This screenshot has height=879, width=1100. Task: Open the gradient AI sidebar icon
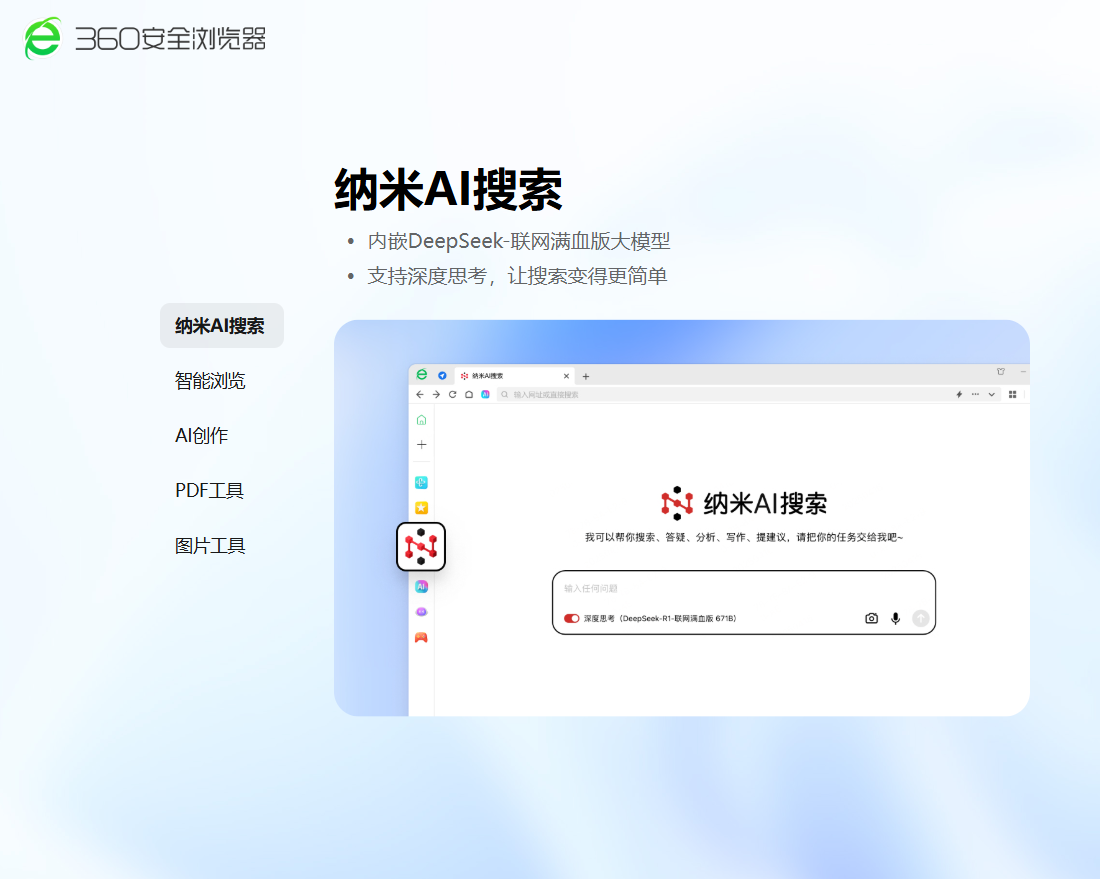(x=422, y=586)
